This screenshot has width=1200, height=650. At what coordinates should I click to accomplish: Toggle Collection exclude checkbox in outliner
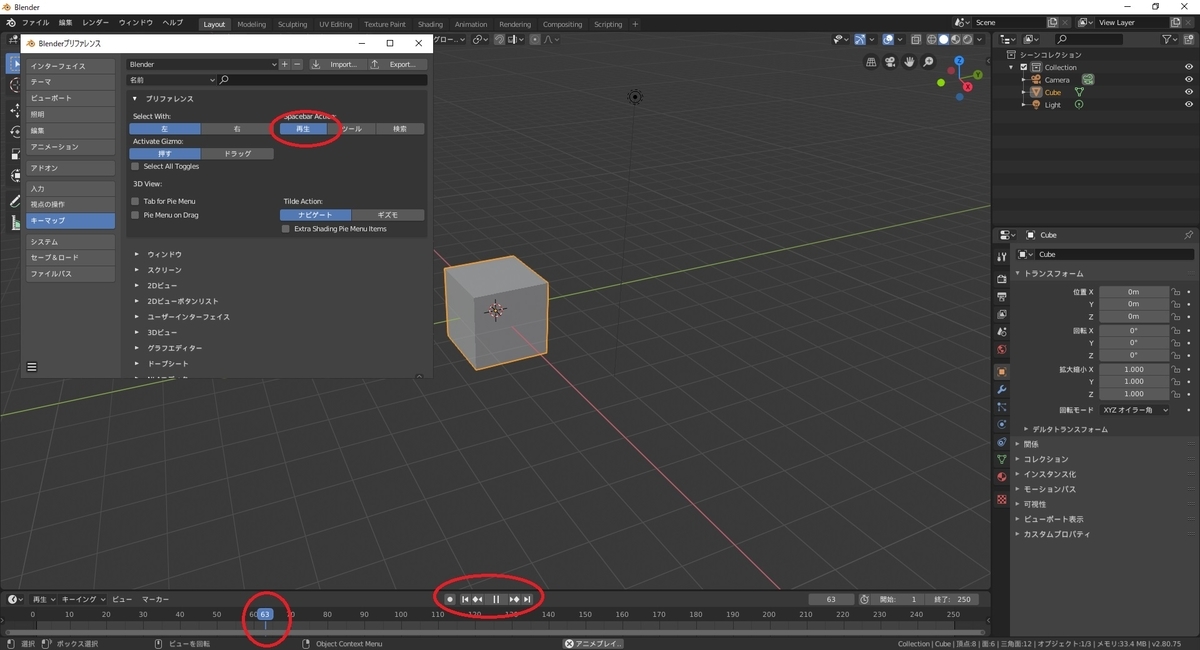point(1024,67)
